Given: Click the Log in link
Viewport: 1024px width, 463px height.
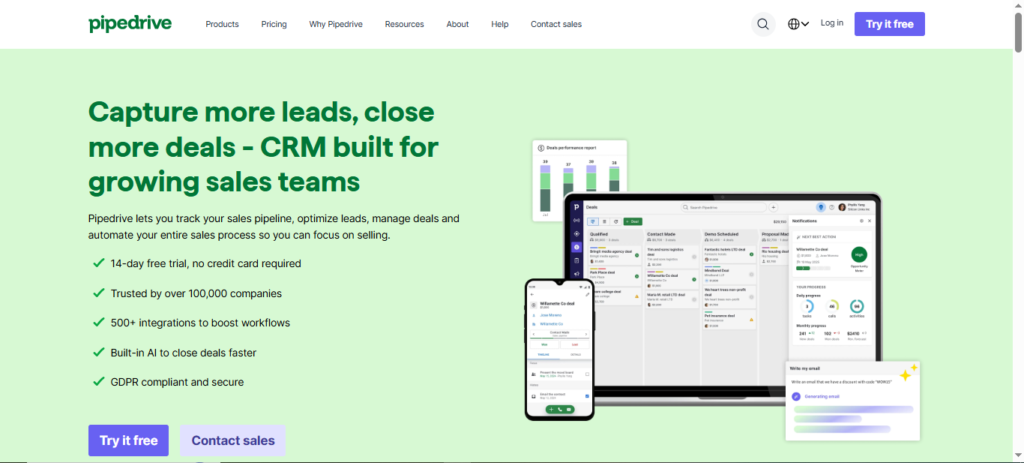Looking at the screenshot, I should 831,23.
